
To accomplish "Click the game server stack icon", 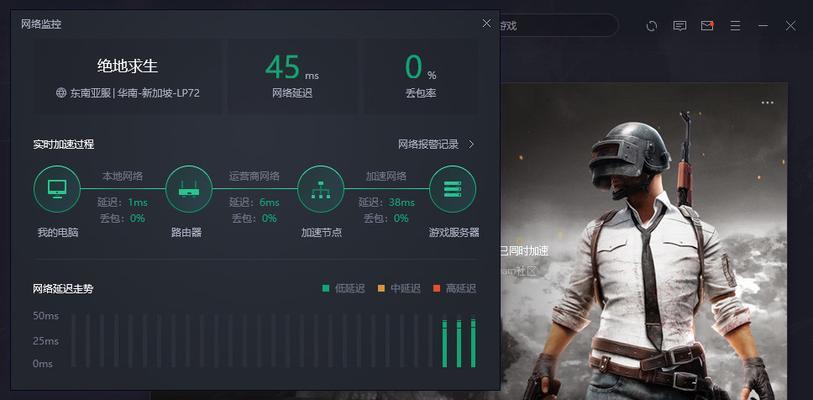I will point(453,189).
